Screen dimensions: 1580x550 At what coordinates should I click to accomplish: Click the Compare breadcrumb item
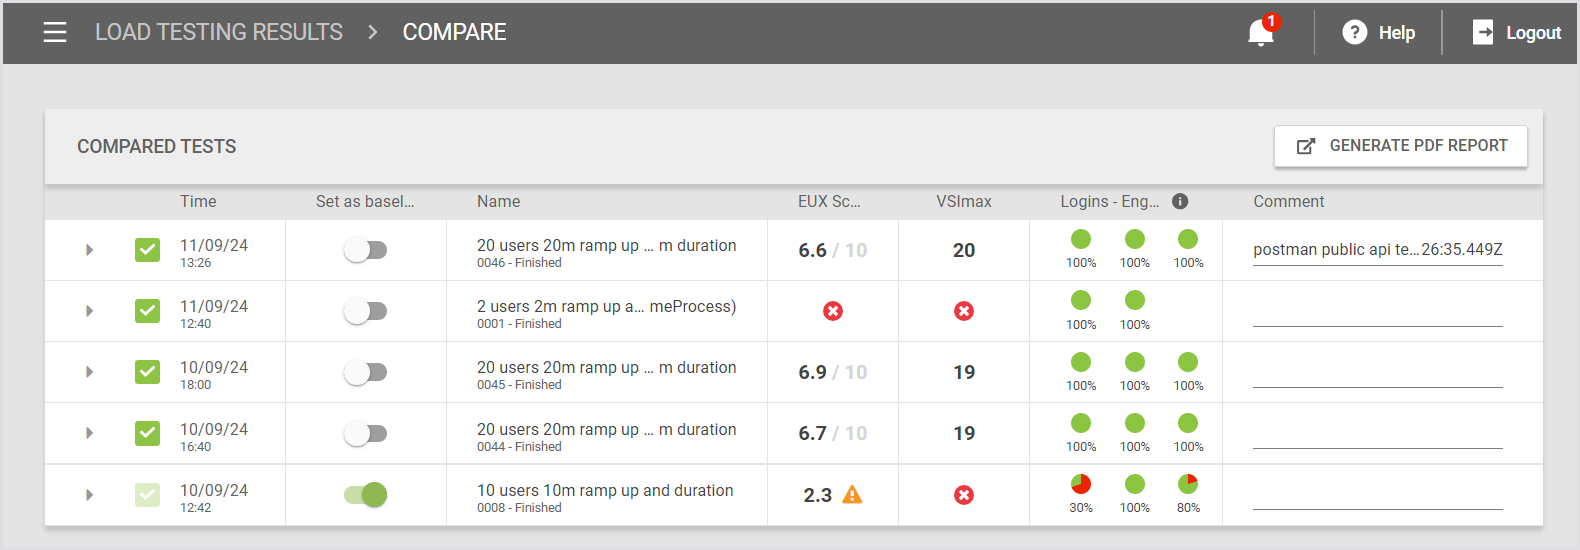pyautogui.click(x=454, y=32)
